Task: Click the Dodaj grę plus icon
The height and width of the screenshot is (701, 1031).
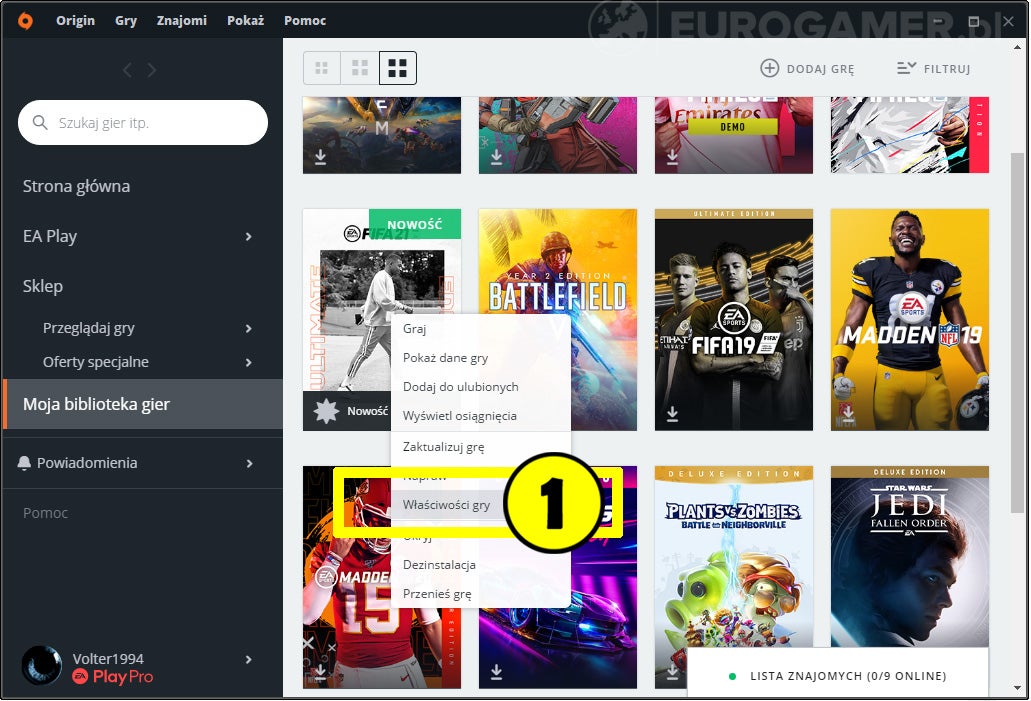Action: pyautogui.click(x=769, y=68)
